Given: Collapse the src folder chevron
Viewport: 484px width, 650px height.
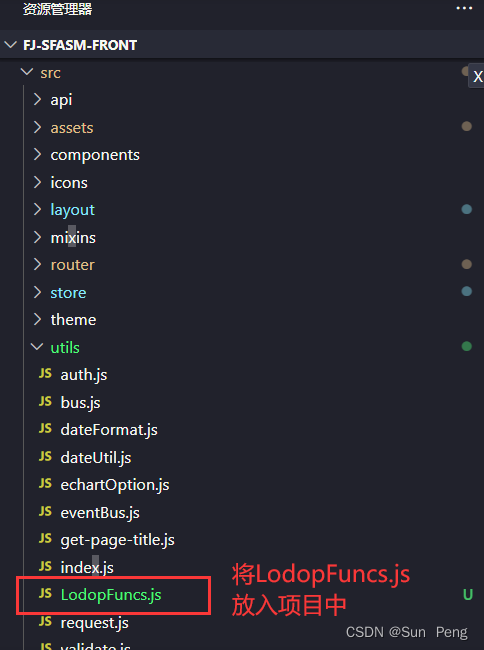Looking at the screenshot, I should 27,72.
